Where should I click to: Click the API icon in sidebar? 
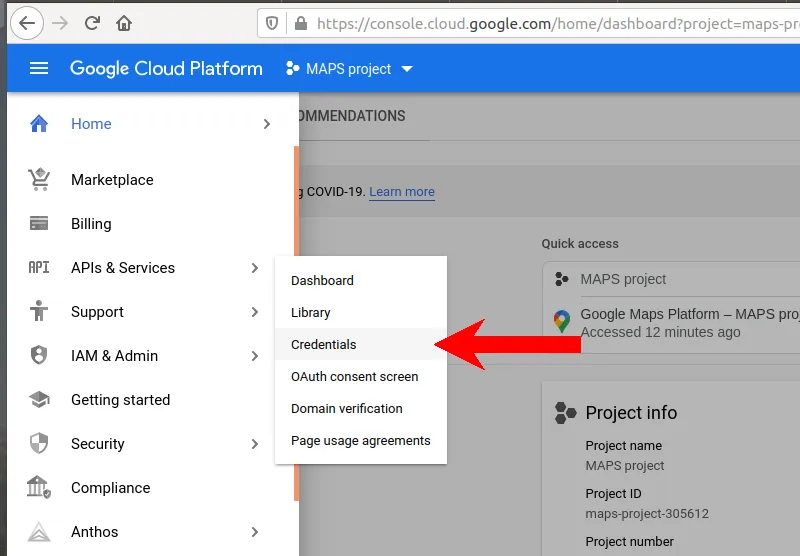pos(39,267)
